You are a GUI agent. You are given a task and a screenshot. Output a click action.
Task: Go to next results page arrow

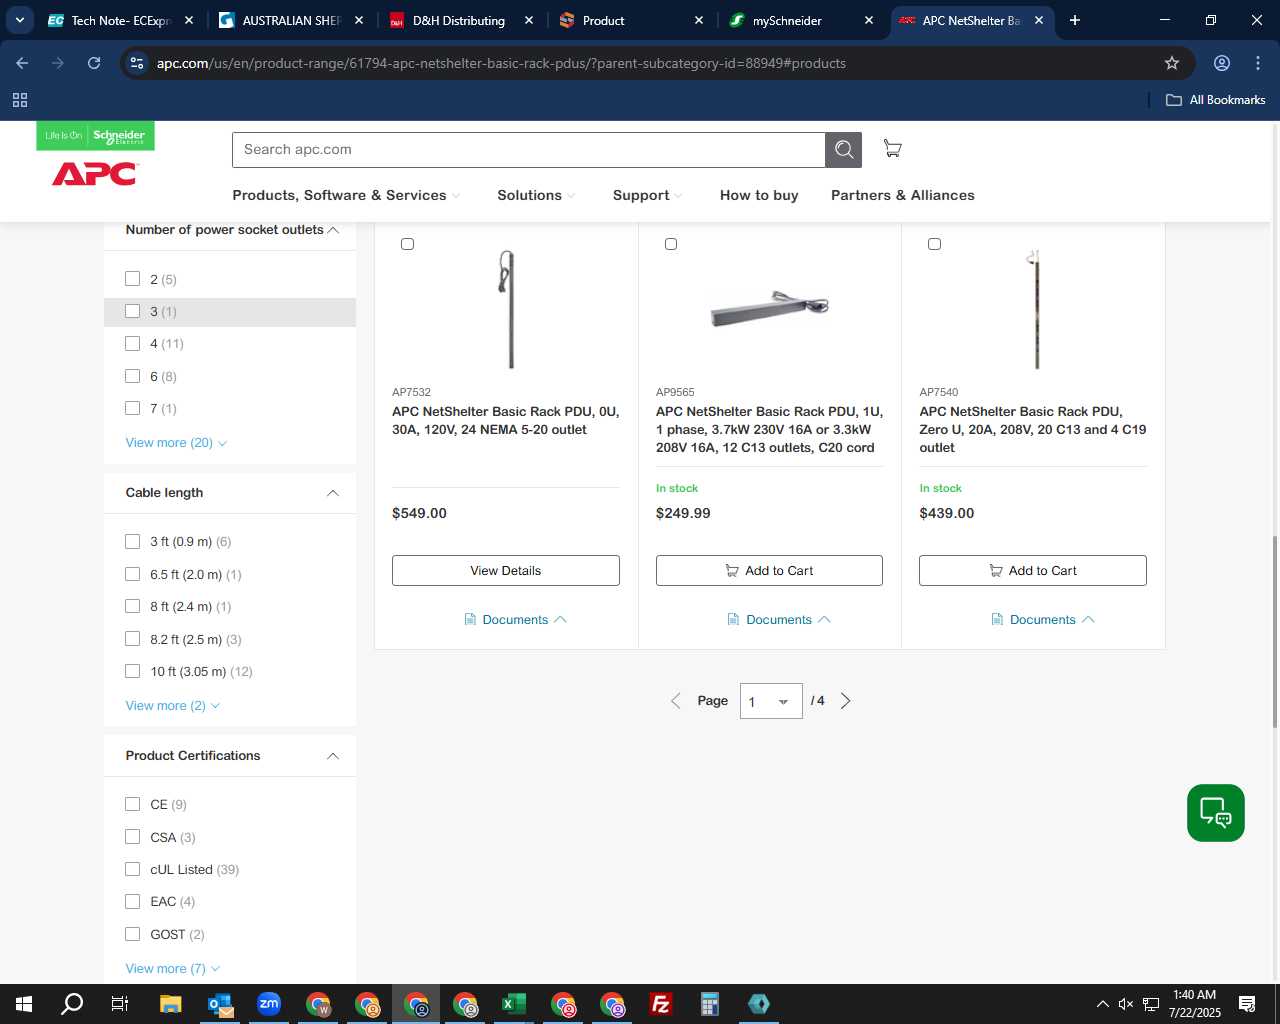(x=846, y=701)
